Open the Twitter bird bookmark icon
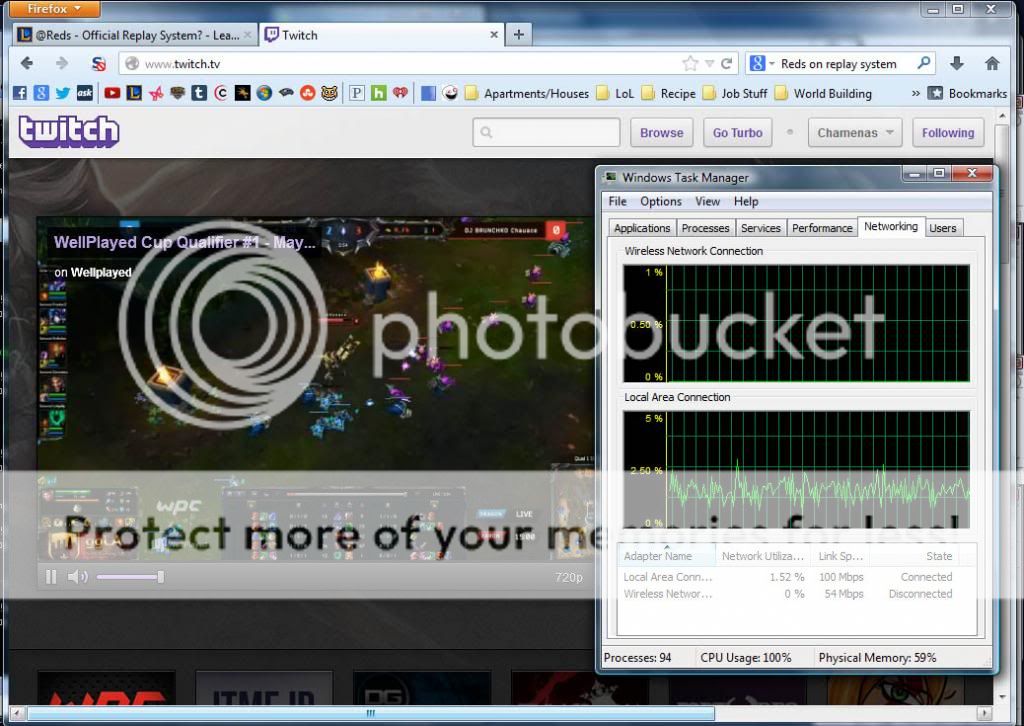The image size is (1024, 726). (x=63, y=93)
